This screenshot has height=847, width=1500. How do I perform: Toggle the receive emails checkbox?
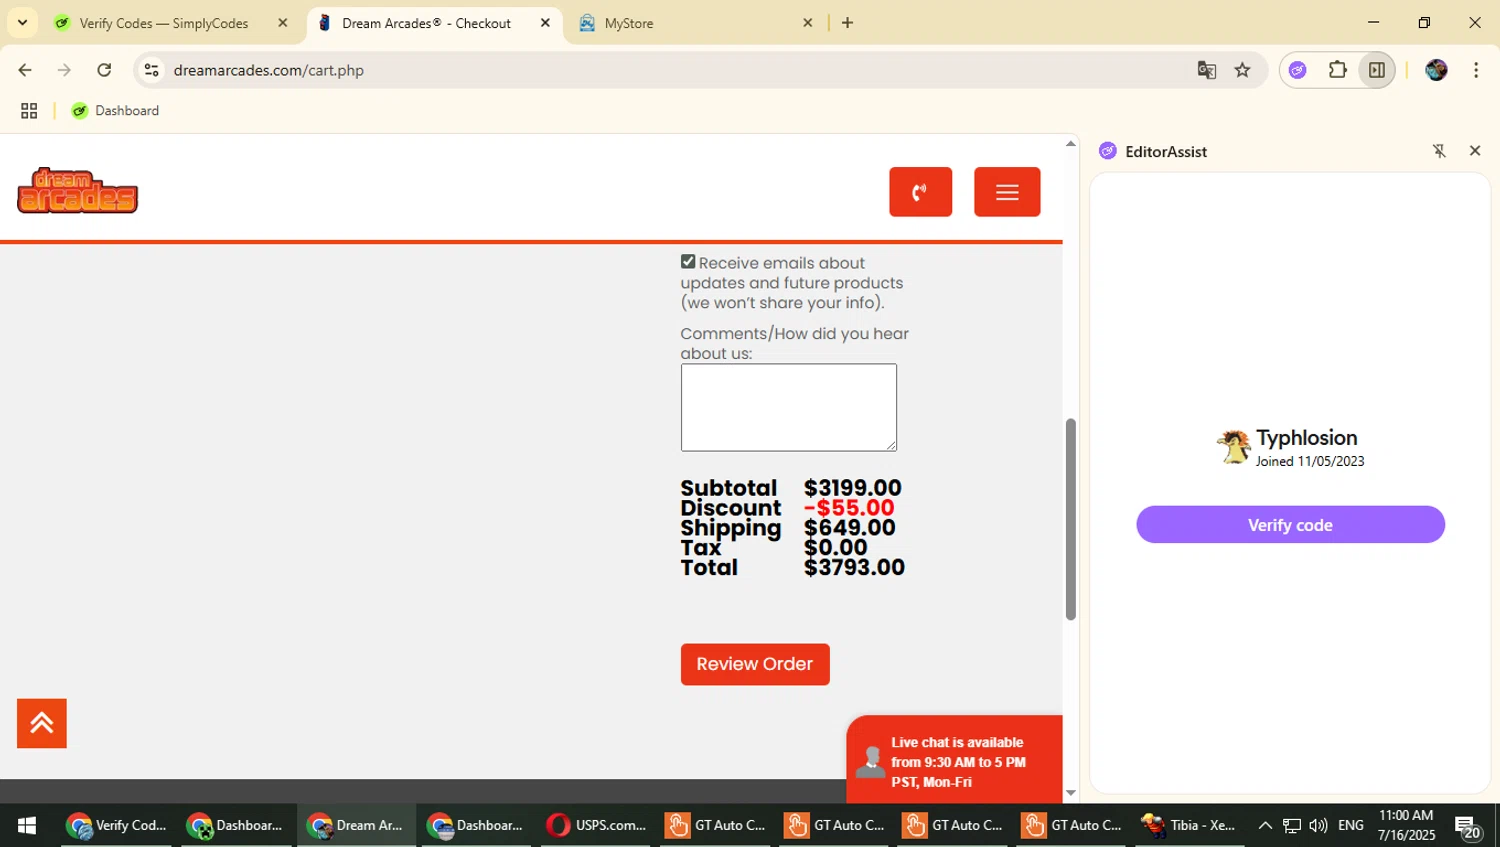[688, 262]
